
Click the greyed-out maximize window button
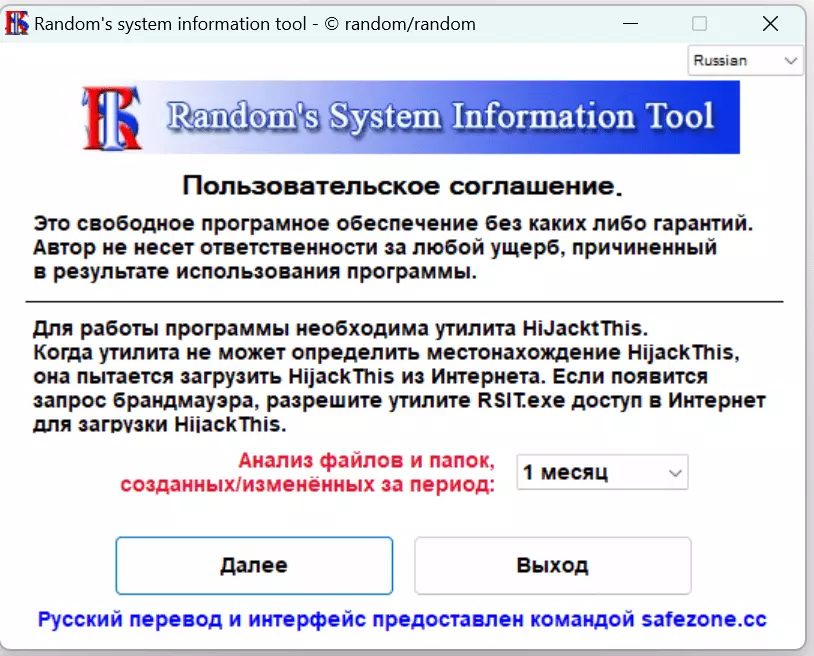pos(699,24)
